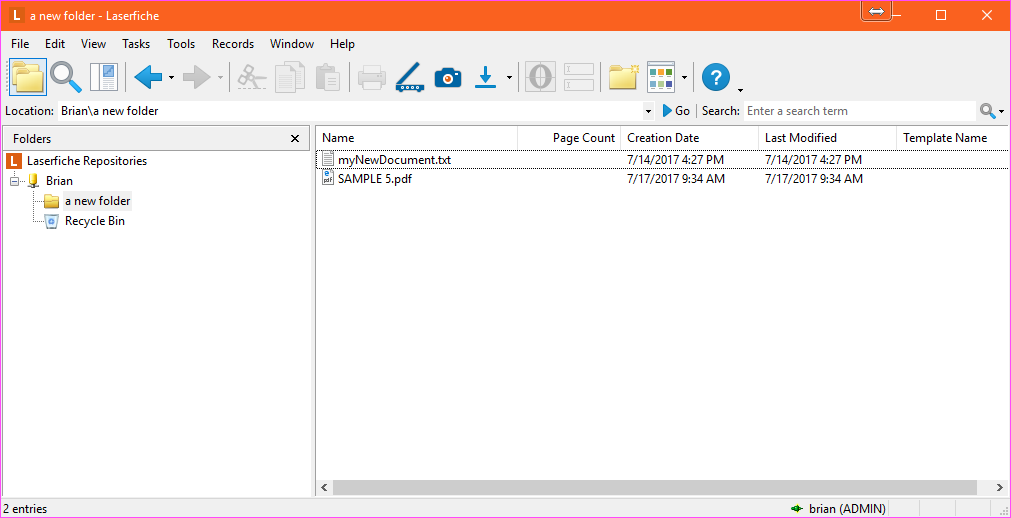
Task: Open the toolbar overflow arrow after Help
Action: tap(740, 90)
